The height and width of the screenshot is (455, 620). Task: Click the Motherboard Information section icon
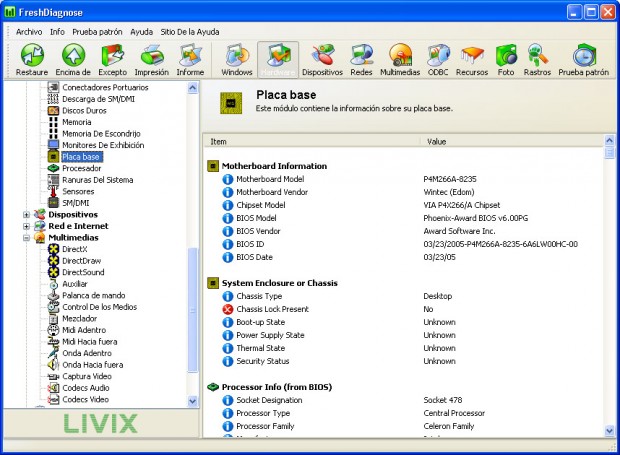(x=213, y=166)
